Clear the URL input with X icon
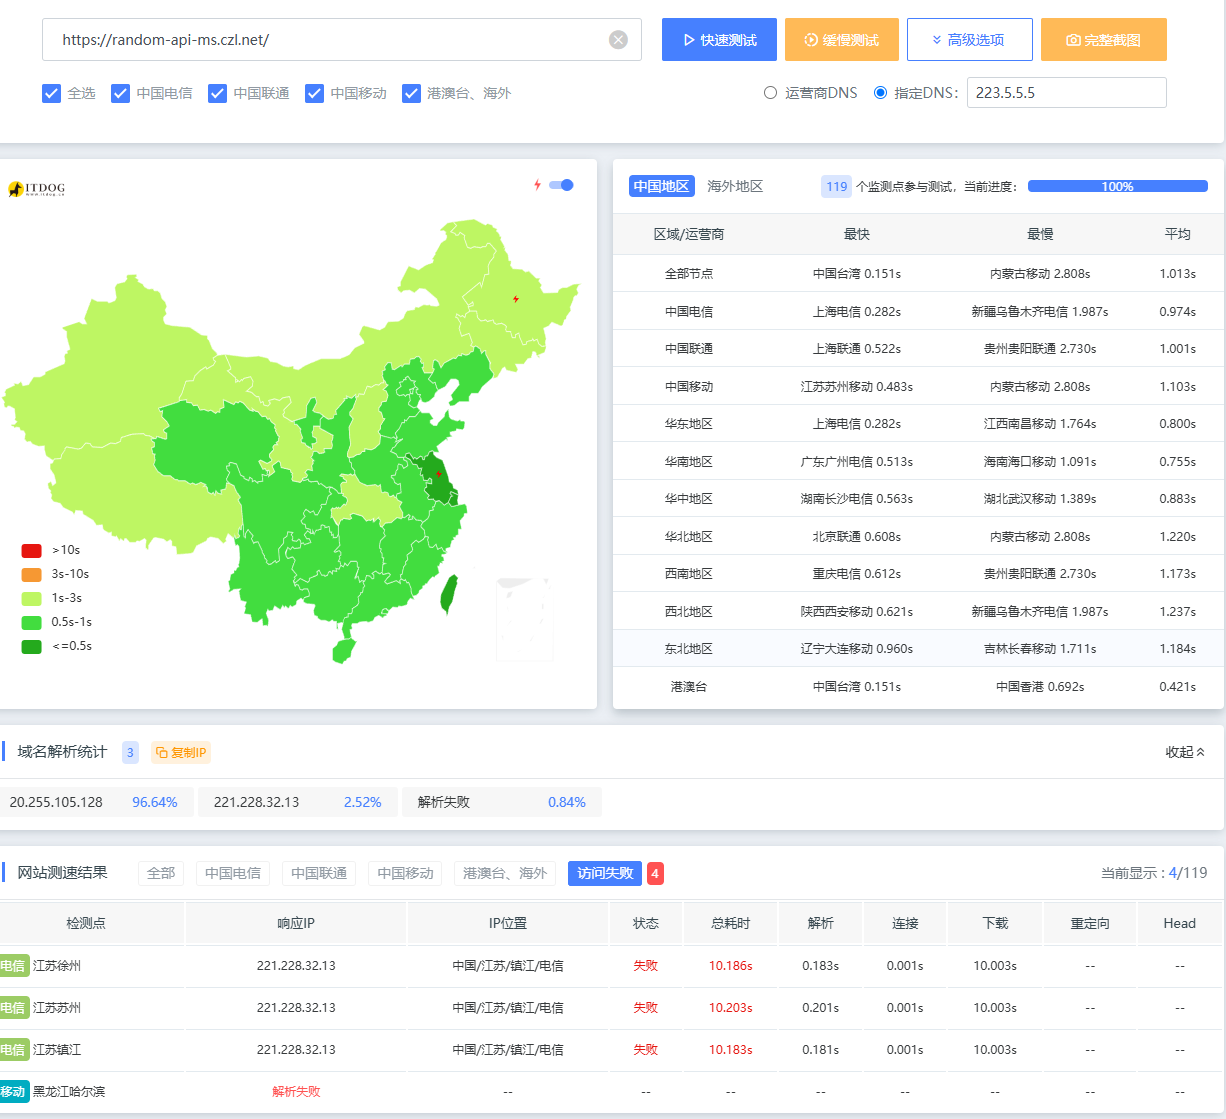Image resolution: width=1226 pixels, height=1119 pixels. [618, 40]
